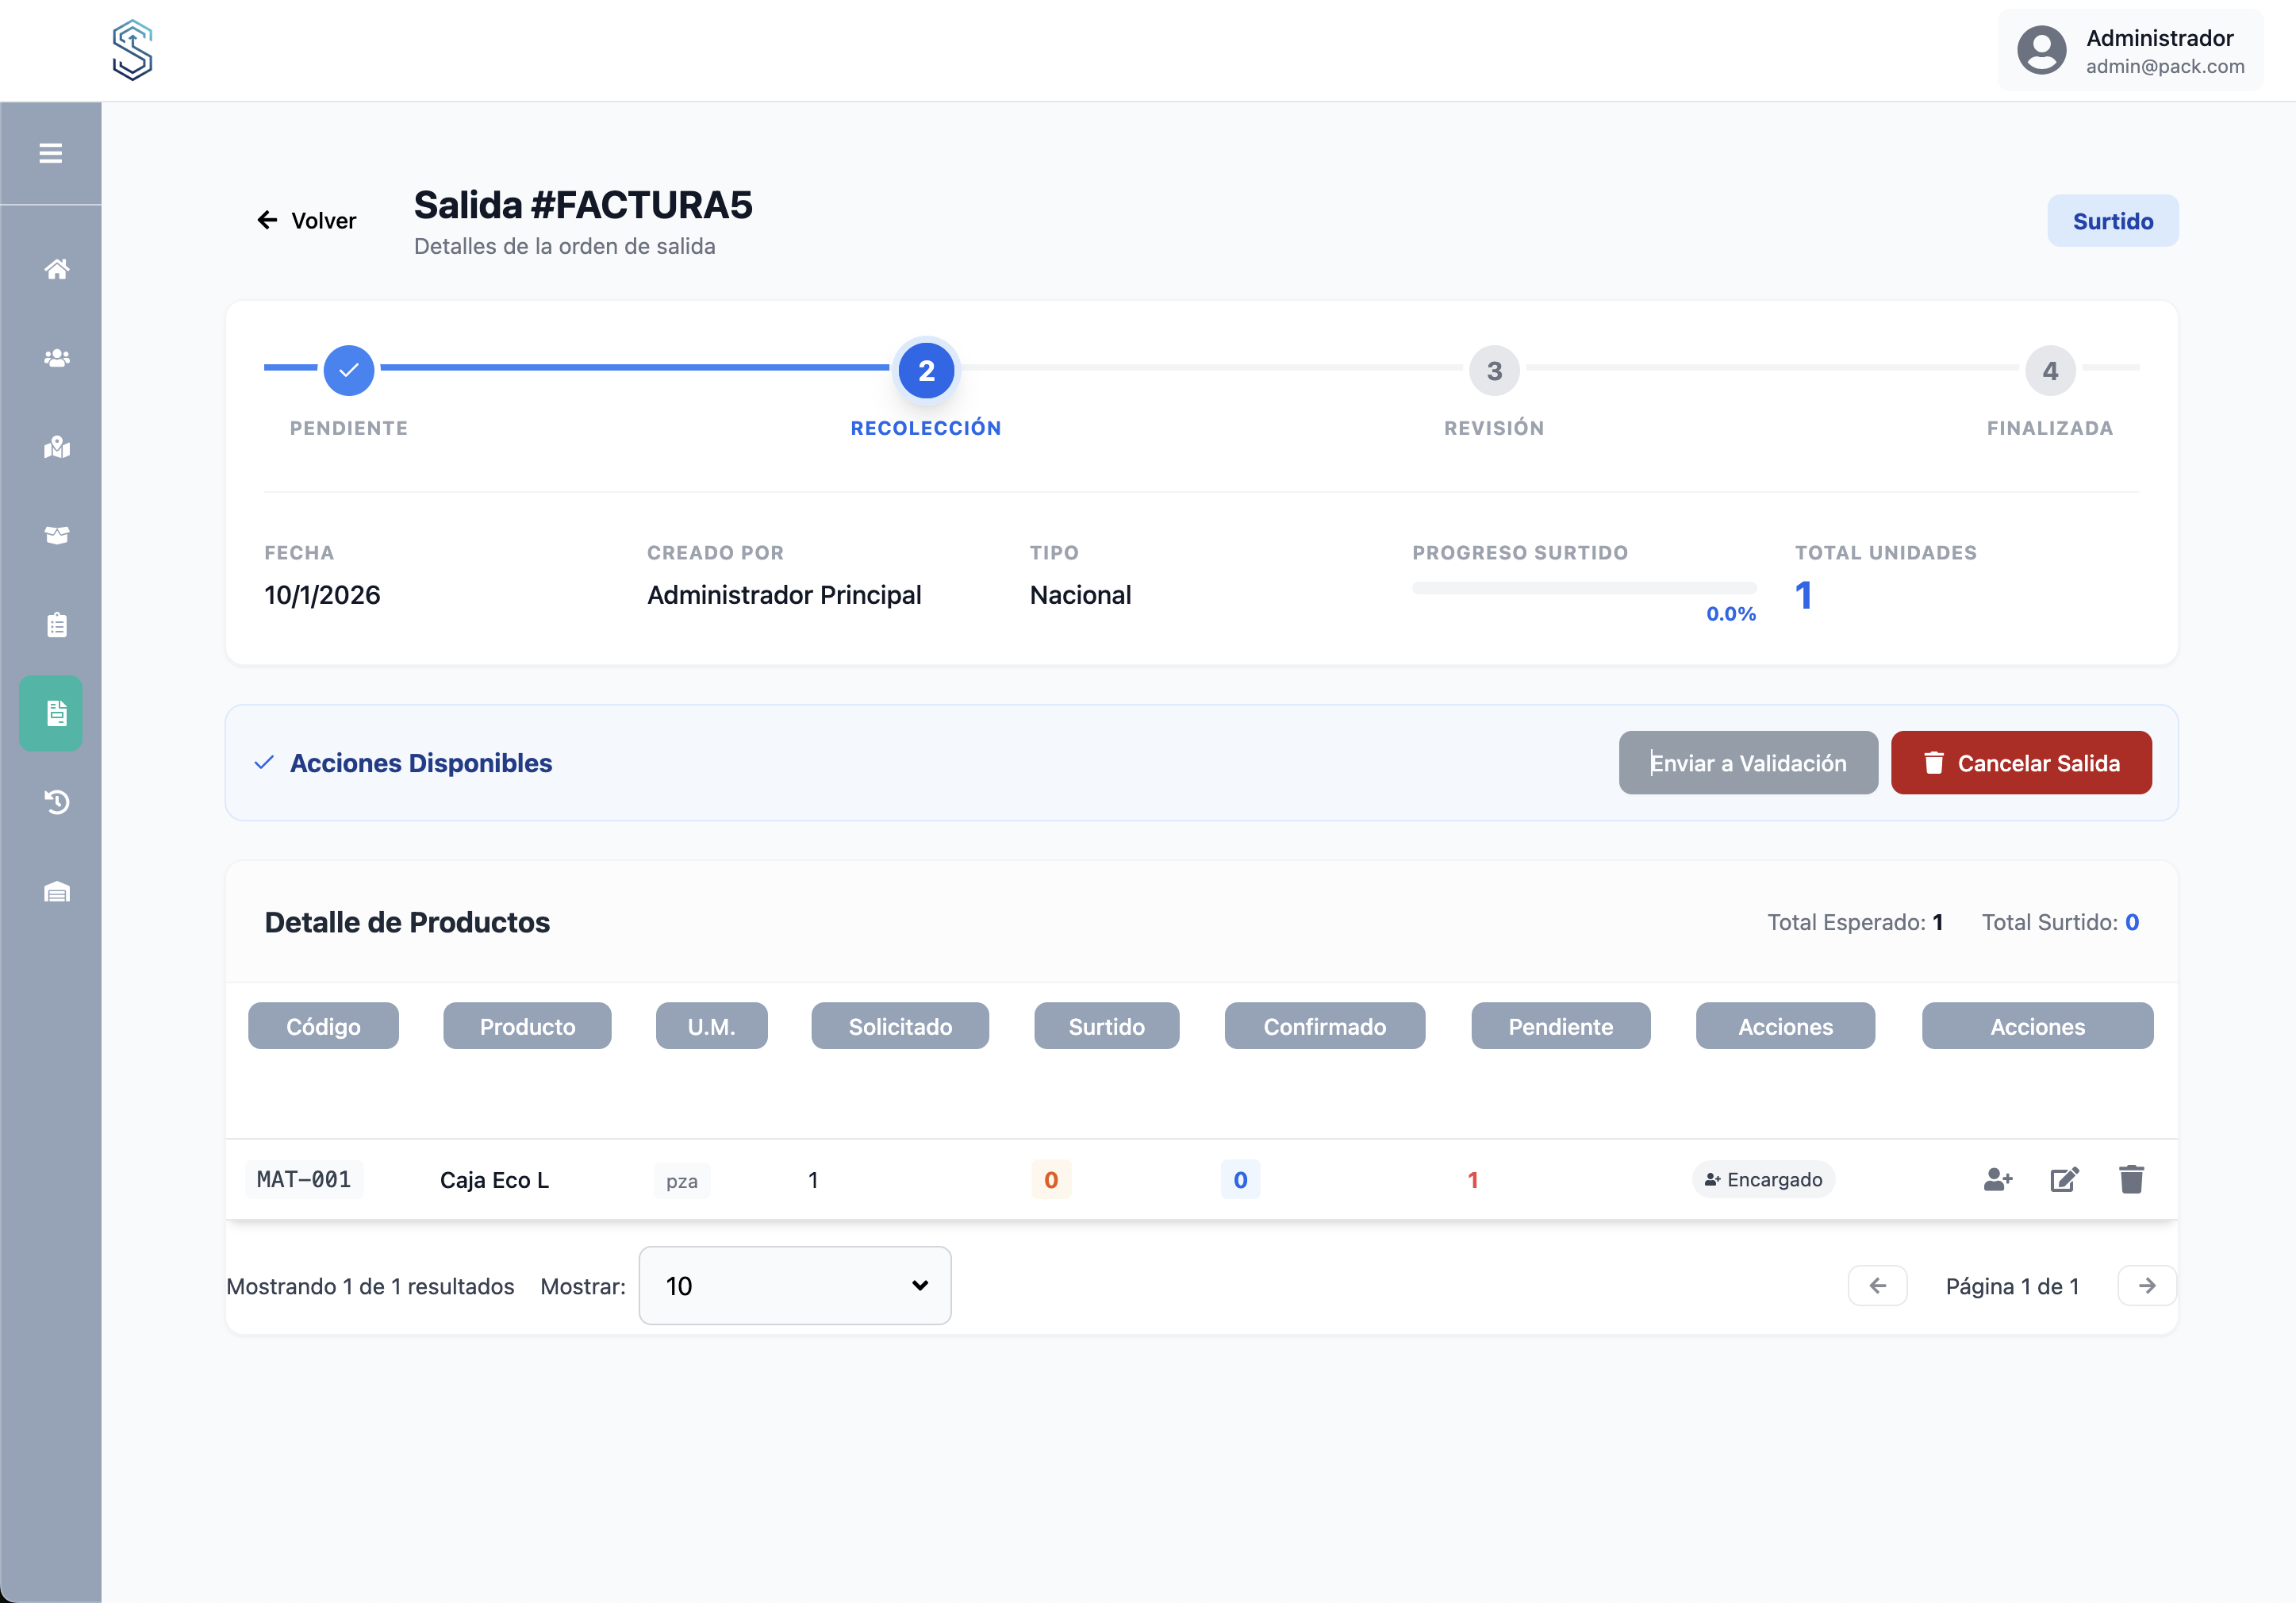
Task: Open the history clock sidebar icon
Action: [57, 802]
